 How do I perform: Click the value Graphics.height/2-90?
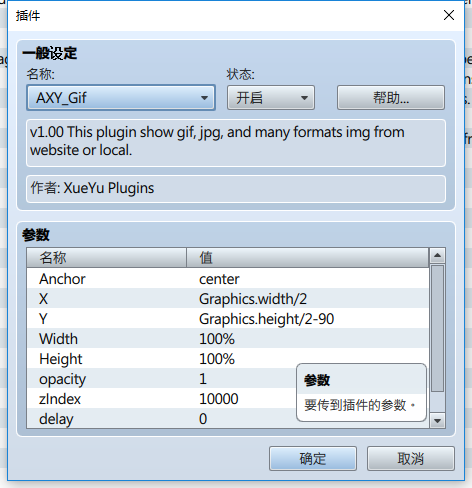[266, 319]
